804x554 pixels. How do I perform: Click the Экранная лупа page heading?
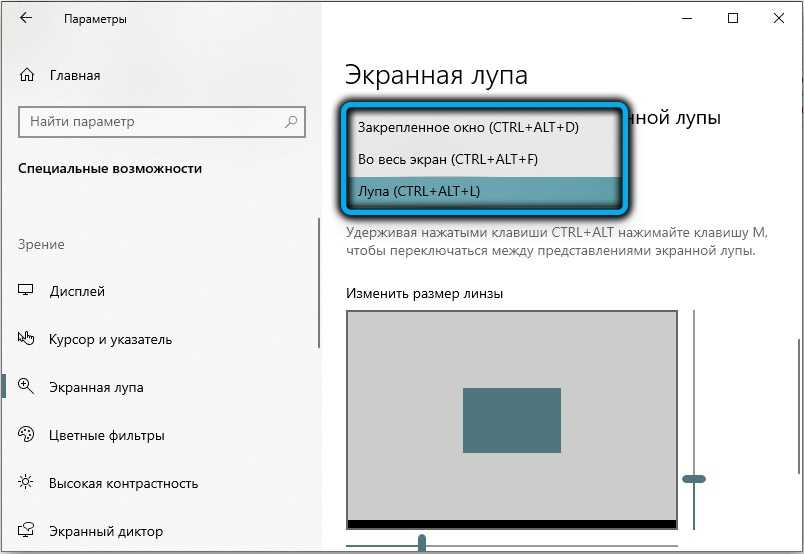click(x=436, y=75)
